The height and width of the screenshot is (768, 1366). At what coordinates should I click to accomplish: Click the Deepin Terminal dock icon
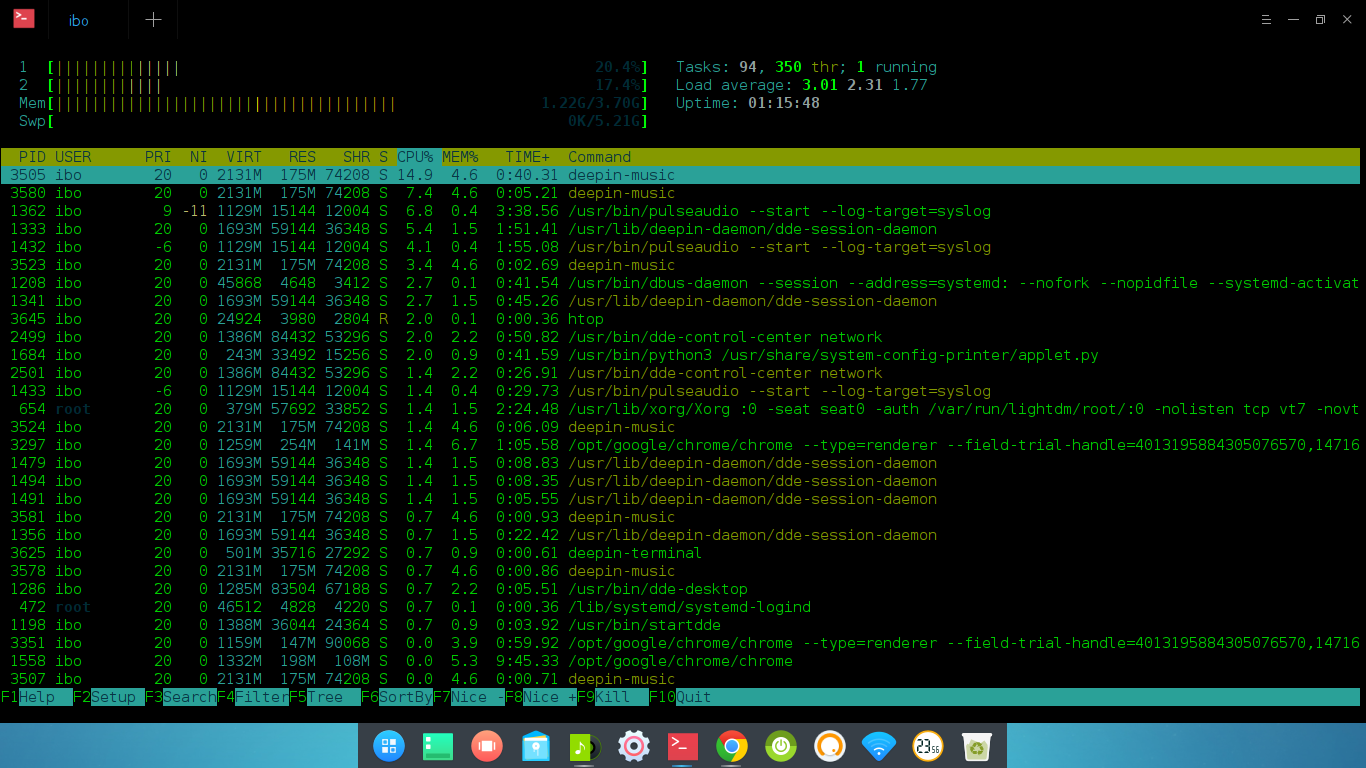683,746
